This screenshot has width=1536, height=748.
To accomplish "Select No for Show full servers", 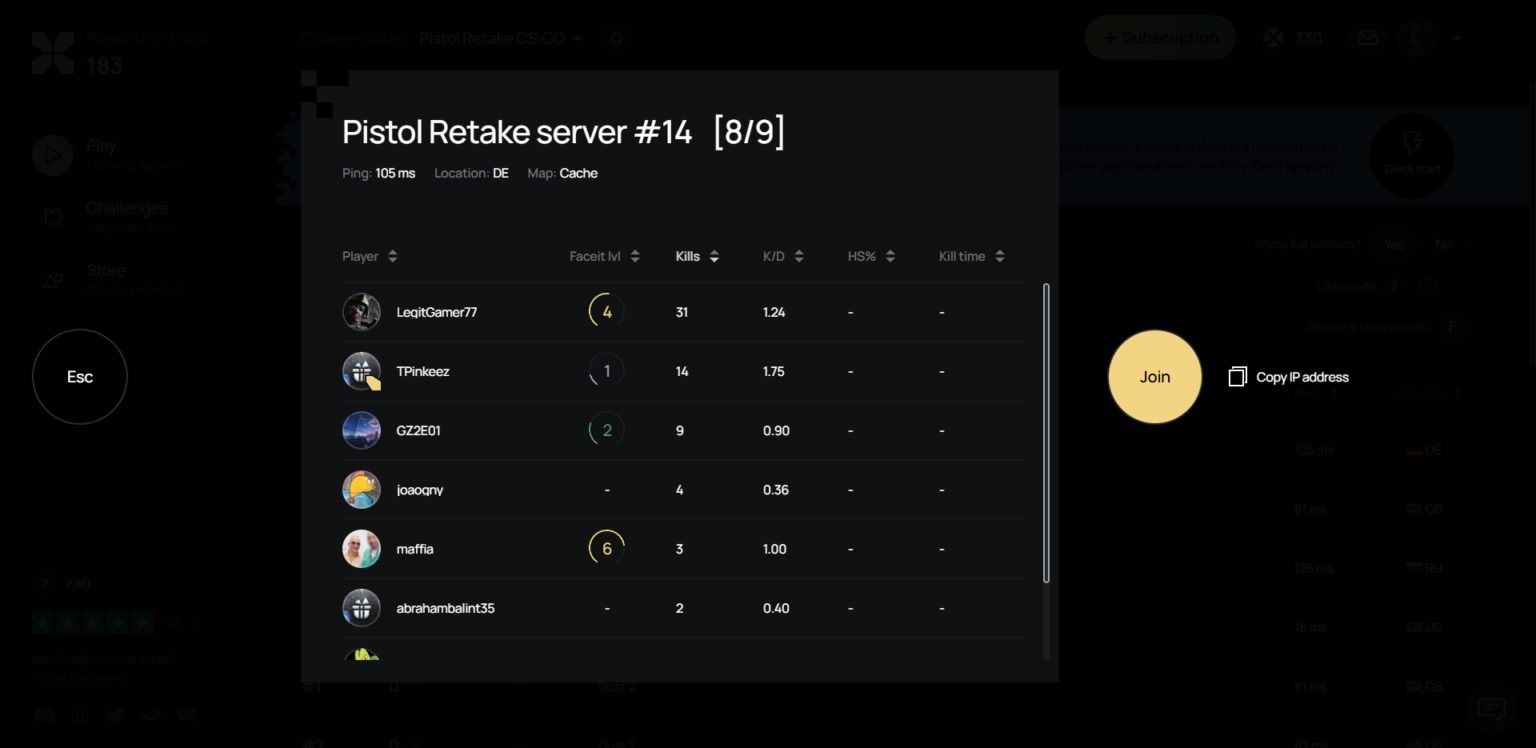I will (x=1443, y=244).
